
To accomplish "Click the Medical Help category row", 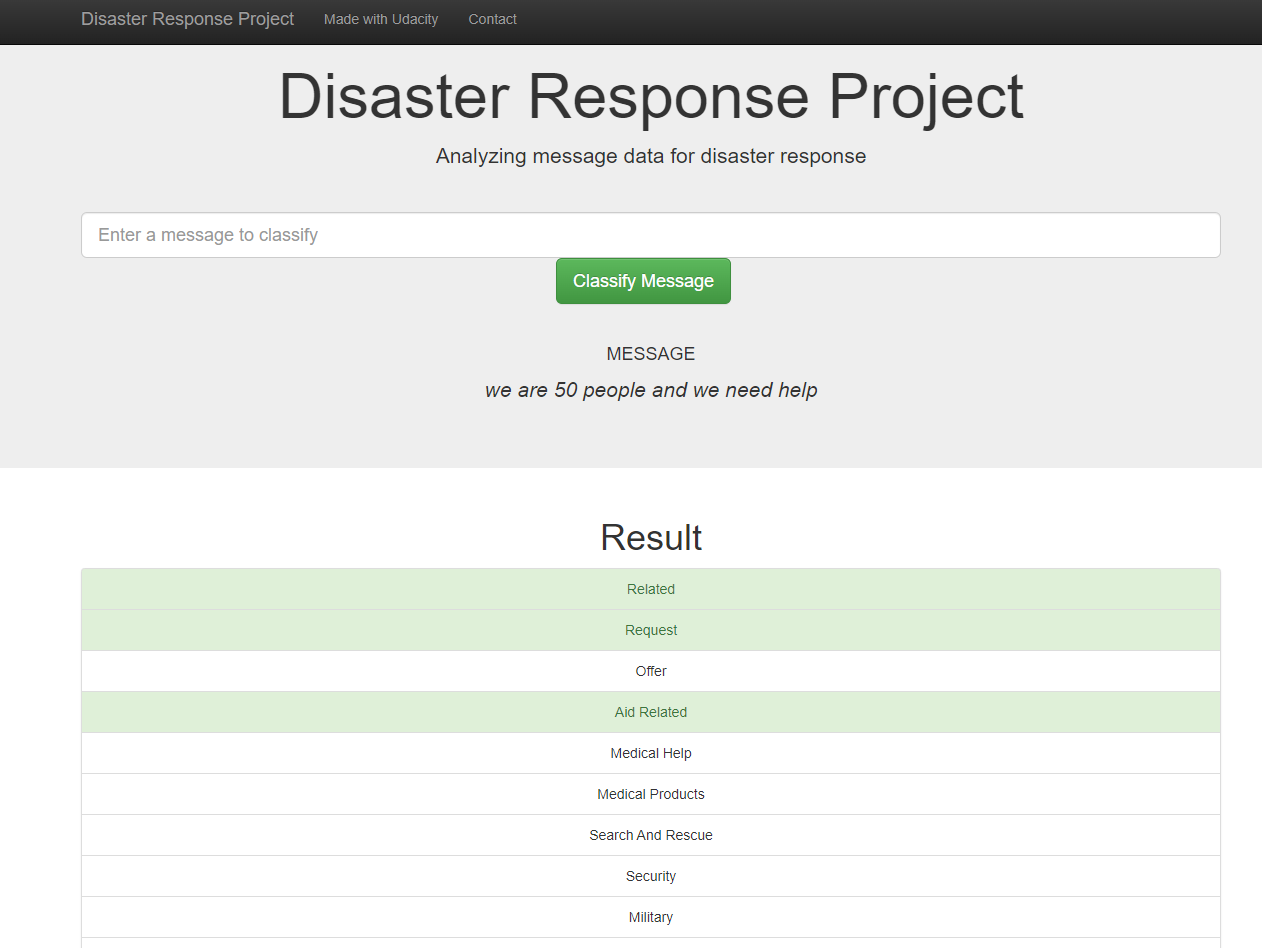I will tap(651, 753).
